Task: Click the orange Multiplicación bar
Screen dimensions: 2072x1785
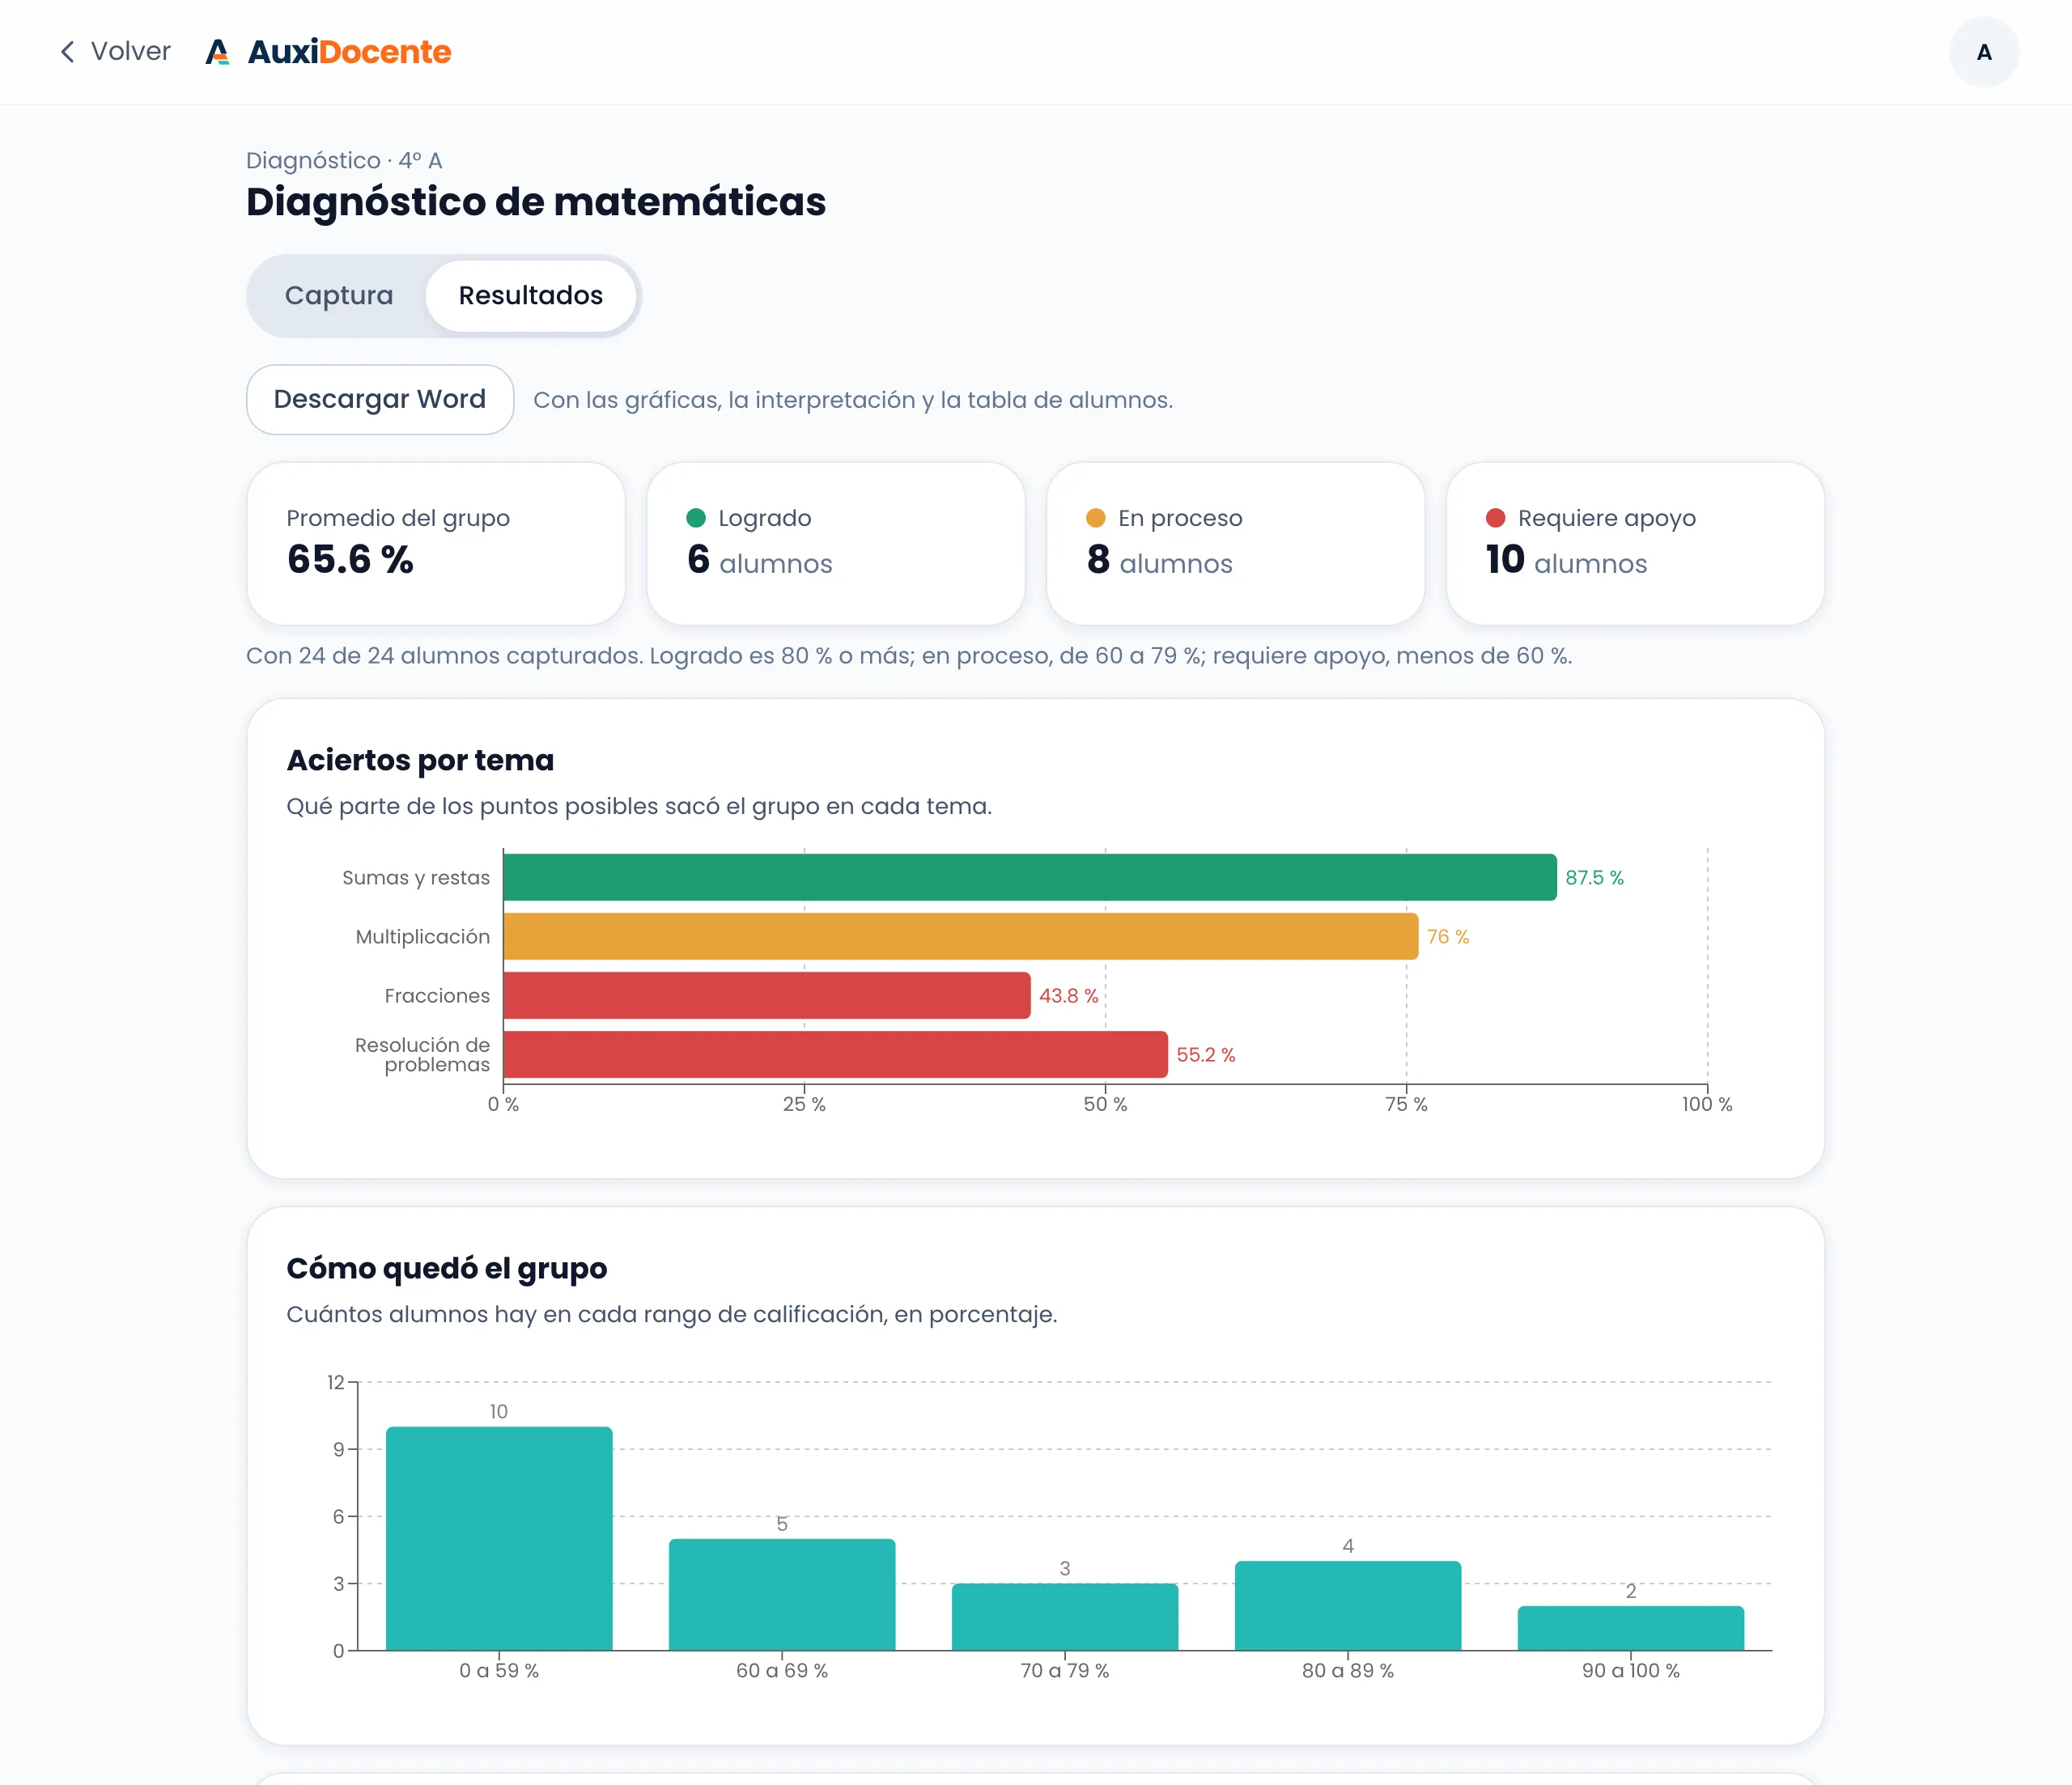Action: tap(961, 937)
